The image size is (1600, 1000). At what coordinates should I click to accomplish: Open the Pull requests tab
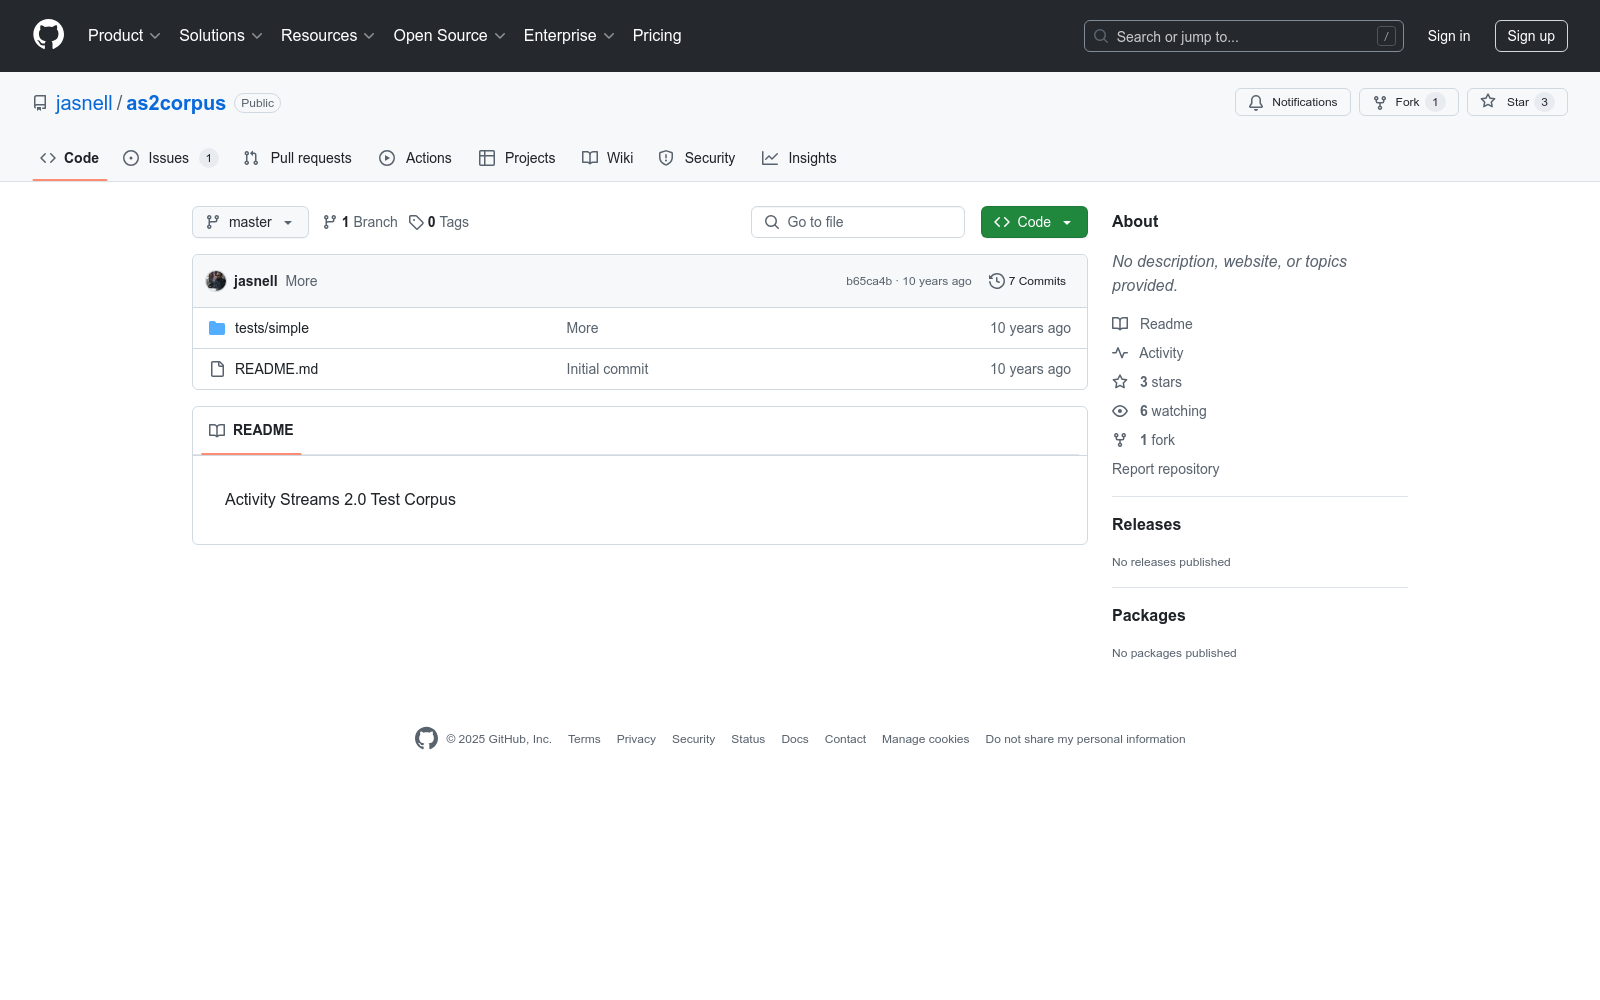298,158
